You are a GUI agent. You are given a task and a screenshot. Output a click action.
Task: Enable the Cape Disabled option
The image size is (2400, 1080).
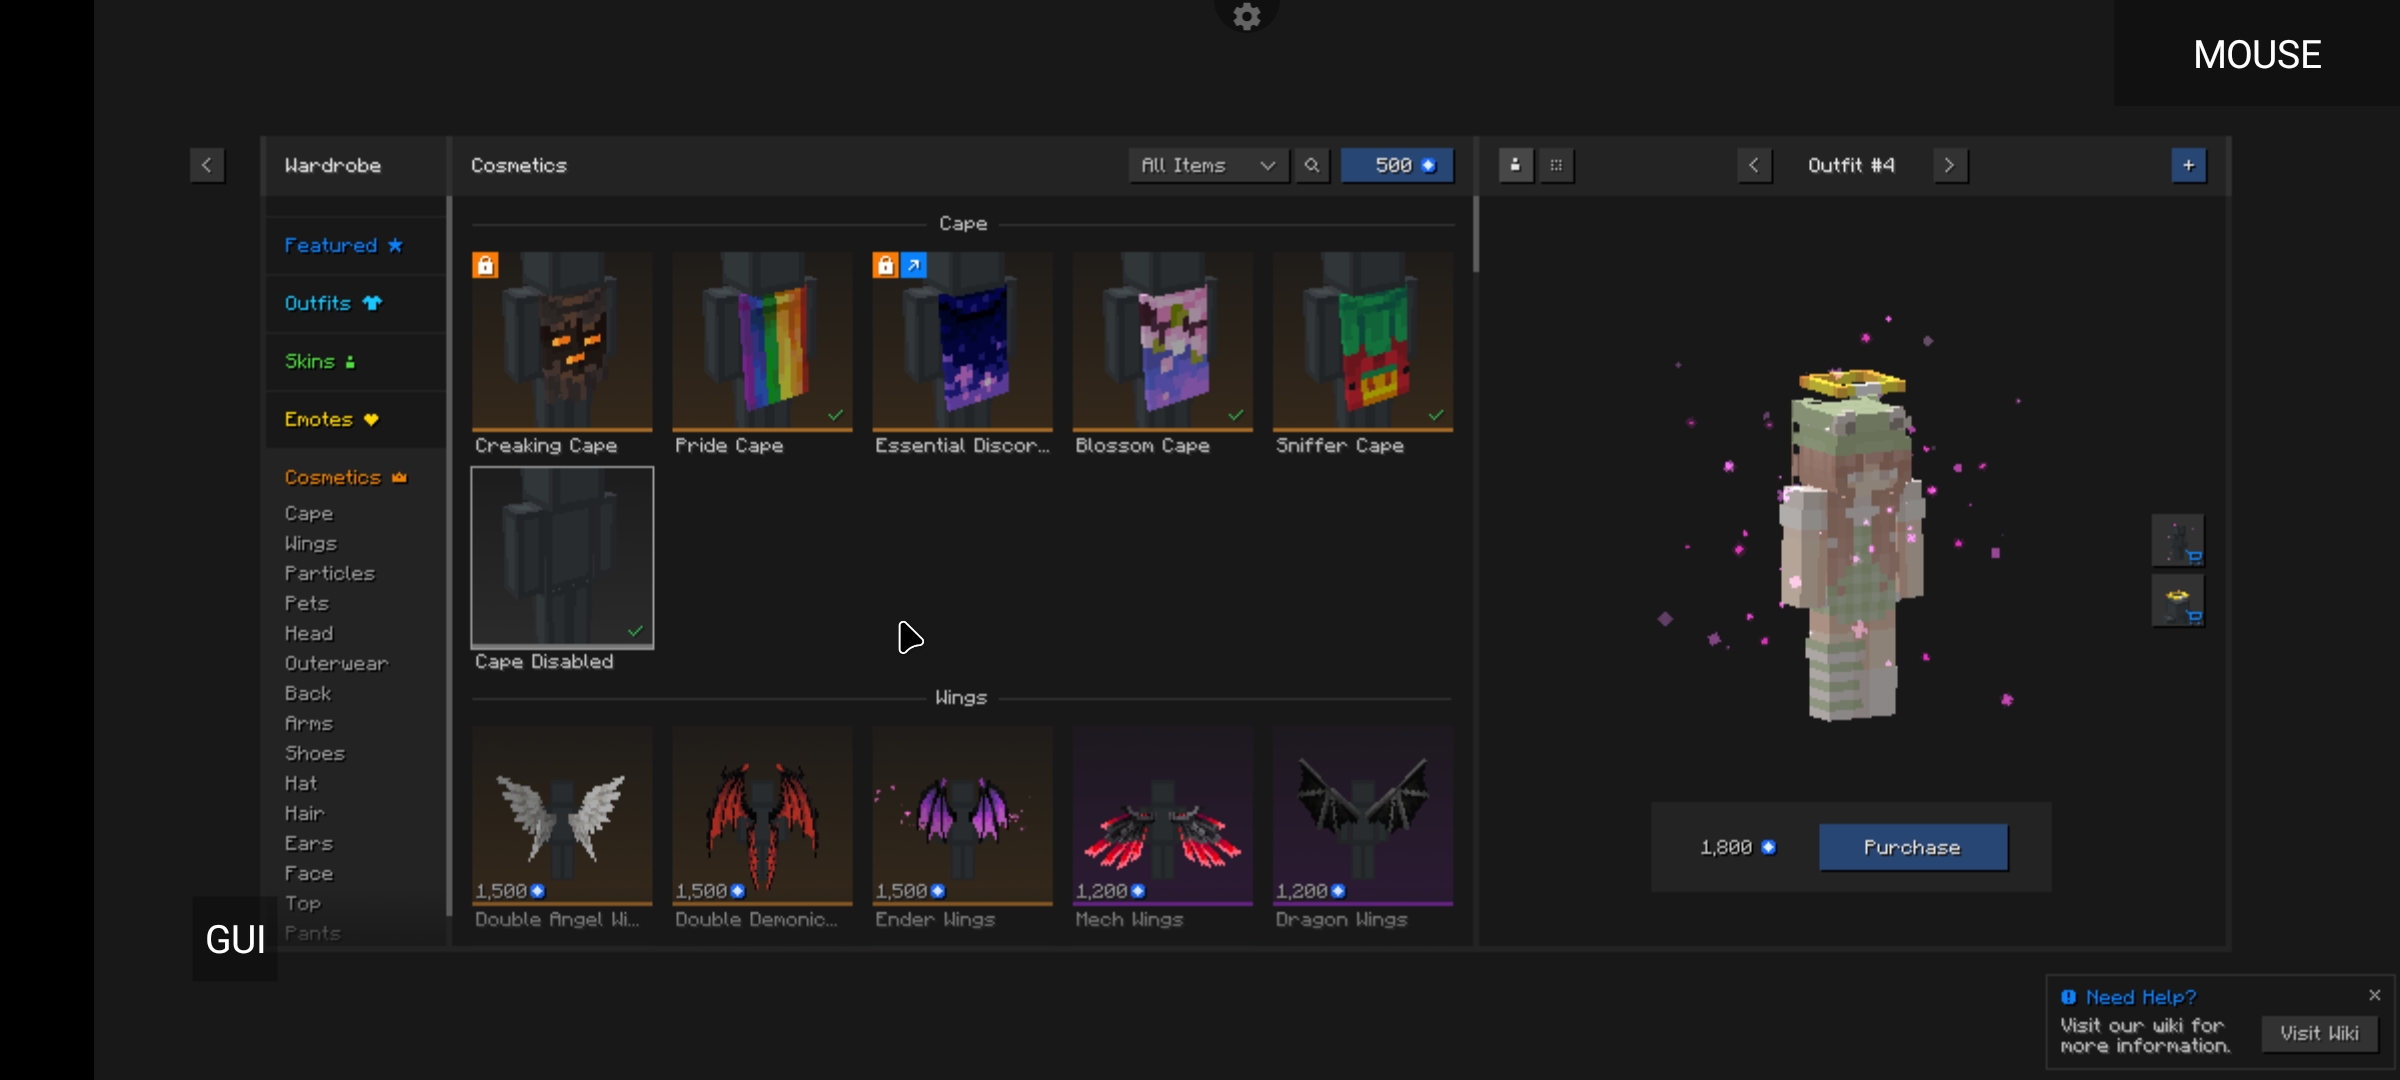[x=562, y=557]
